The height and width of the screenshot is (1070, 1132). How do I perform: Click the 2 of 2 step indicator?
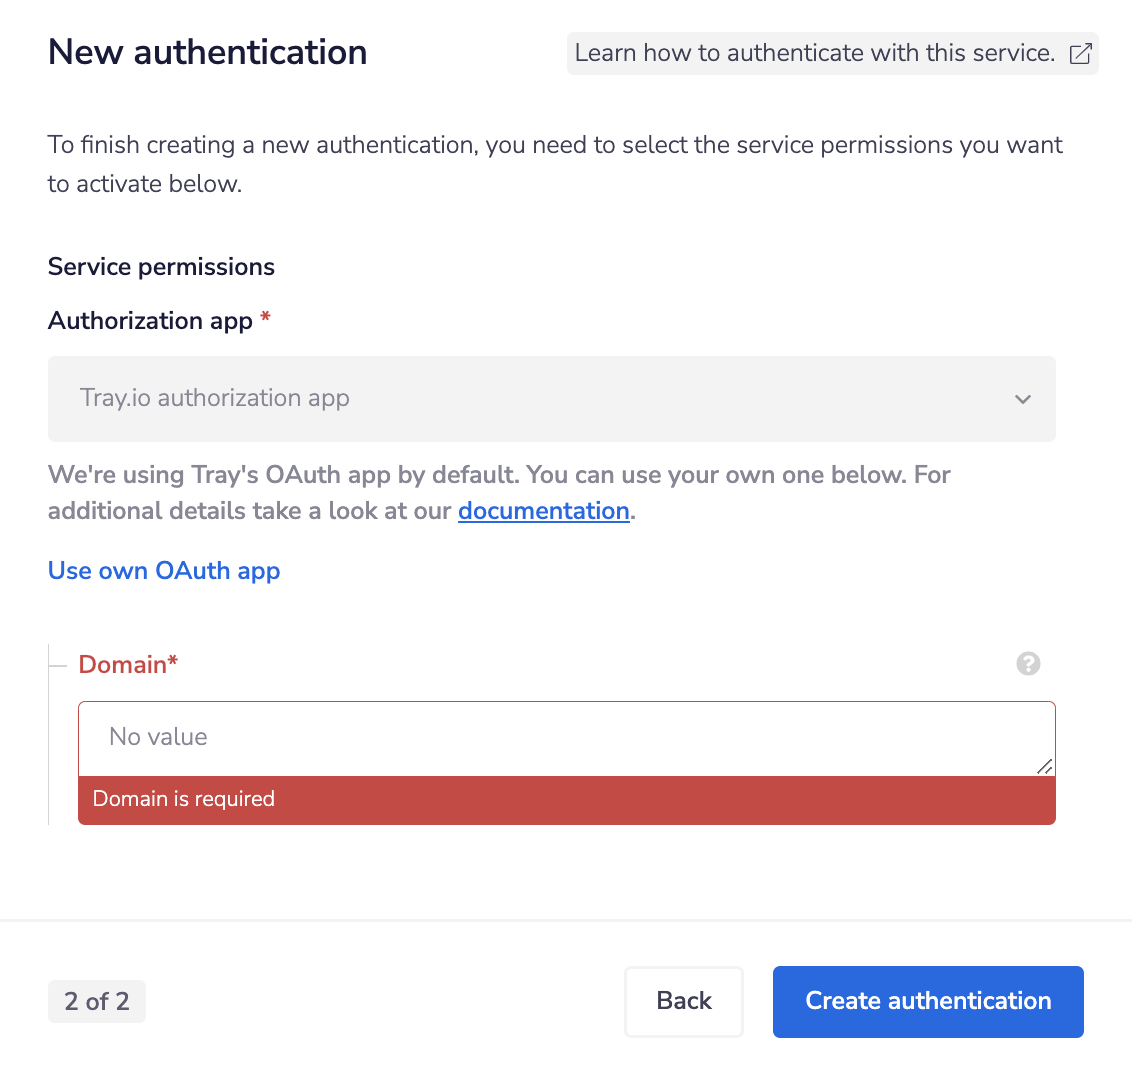pyautogui.click(x=96, y=1001)
